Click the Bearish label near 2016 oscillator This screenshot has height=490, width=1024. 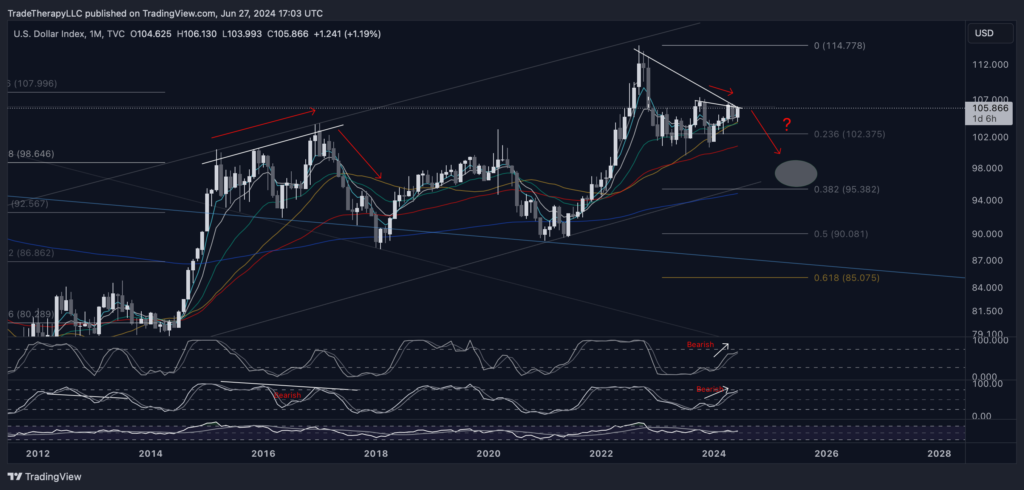[288, 395]
